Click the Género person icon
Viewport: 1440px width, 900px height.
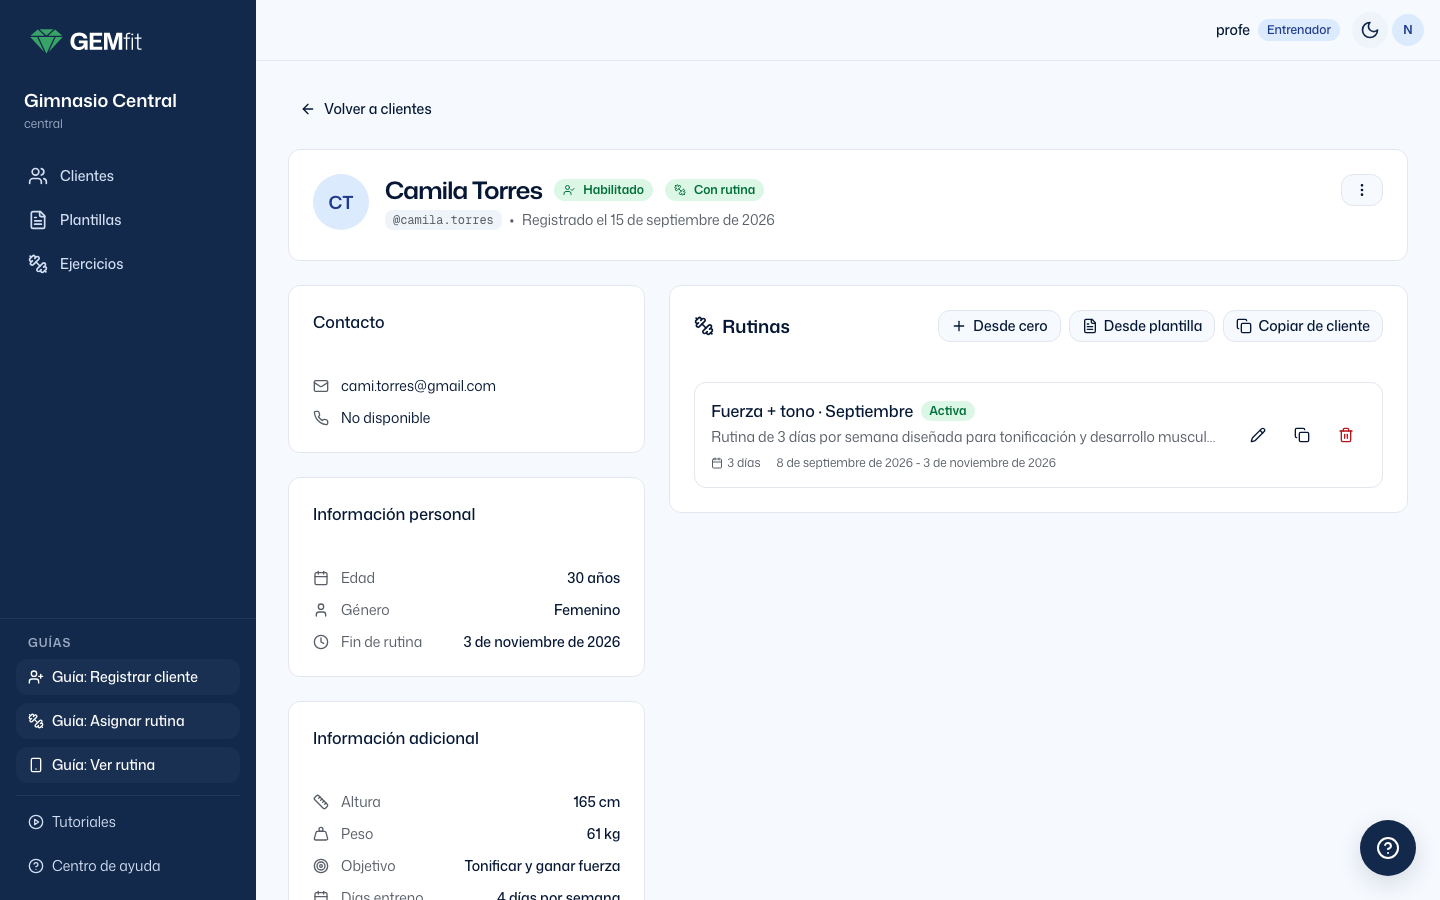(321, 610)
